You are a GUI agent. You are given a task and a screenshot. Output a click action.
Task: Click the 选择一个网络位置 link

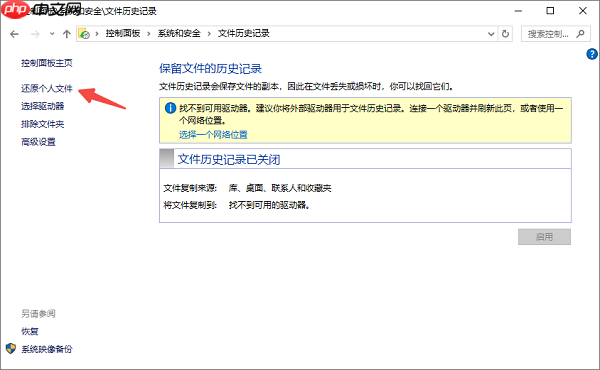(213, 135)
